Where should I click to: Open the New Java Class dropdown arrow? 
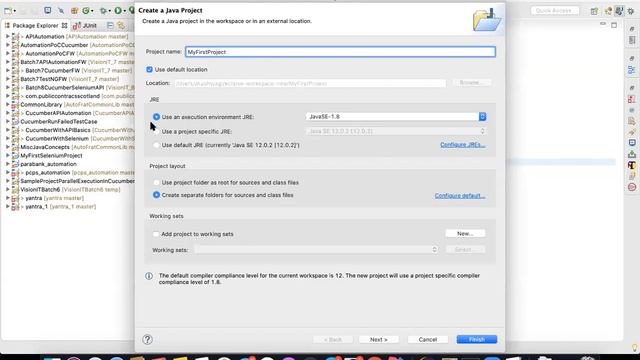(92, 11)
